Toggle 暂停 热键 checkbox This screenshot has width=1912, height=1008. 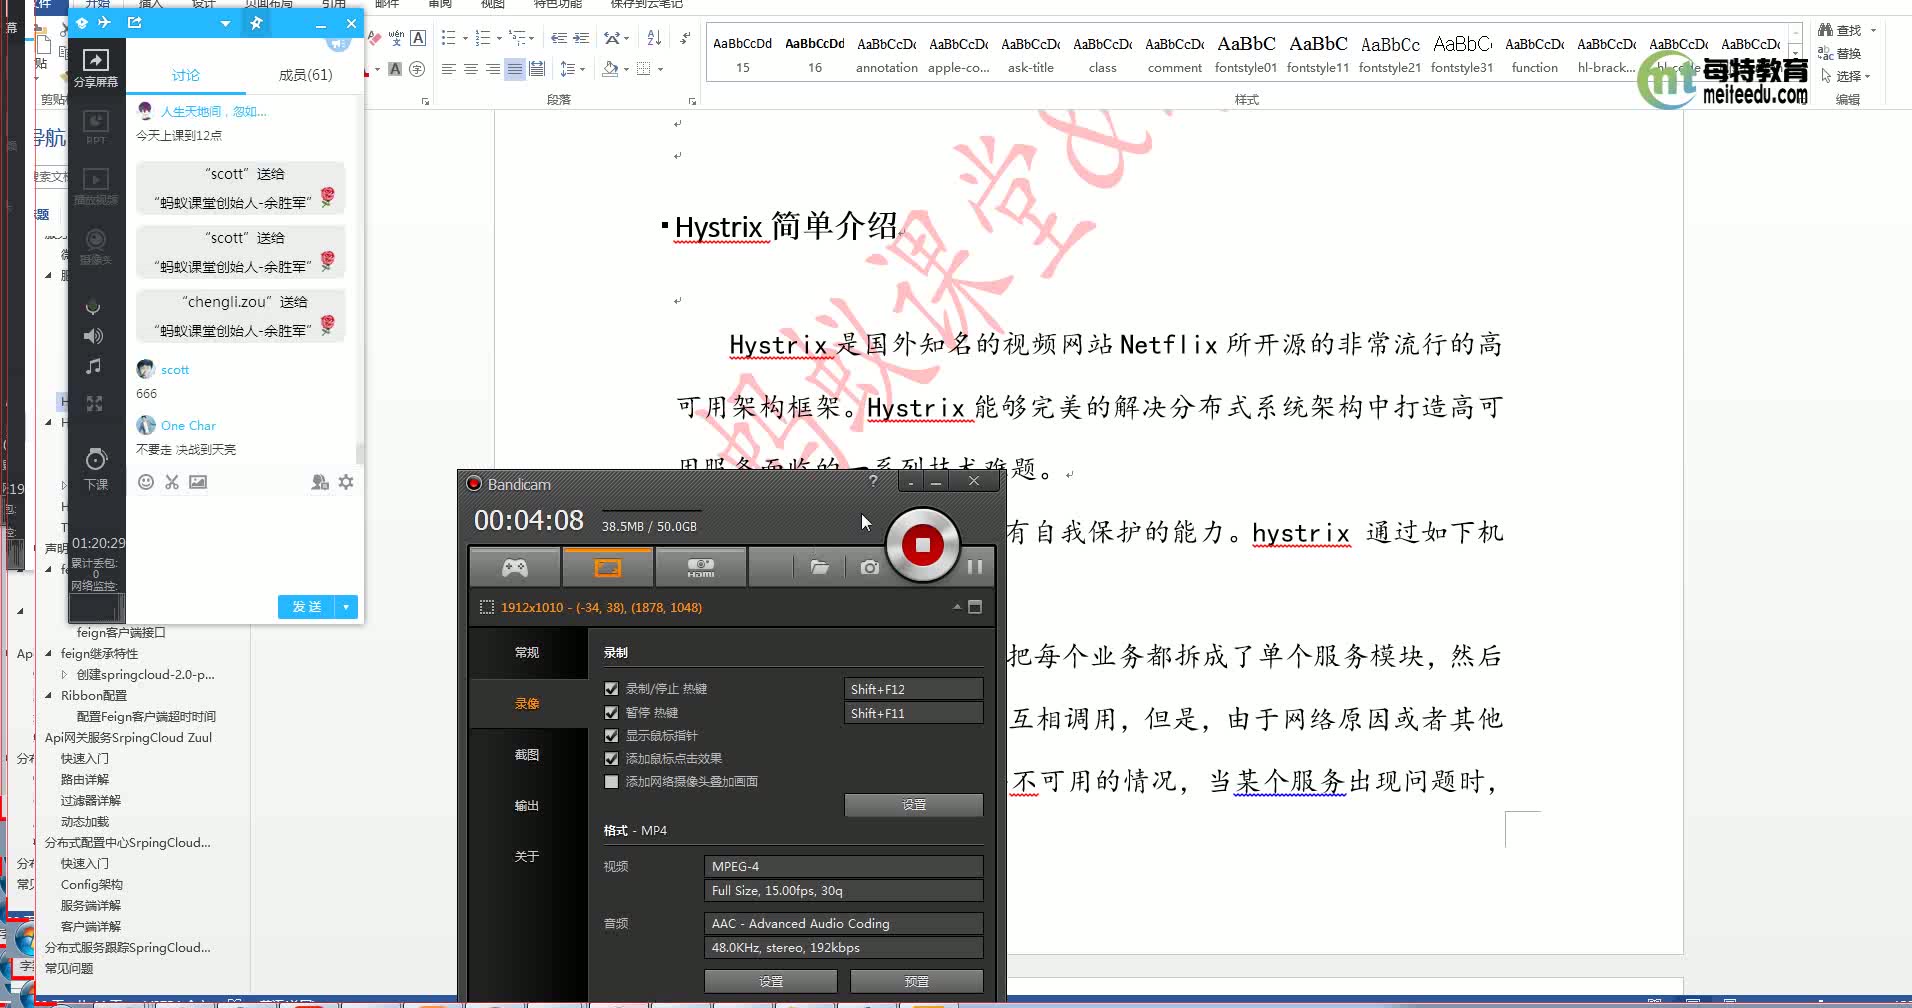click(611, 713)
